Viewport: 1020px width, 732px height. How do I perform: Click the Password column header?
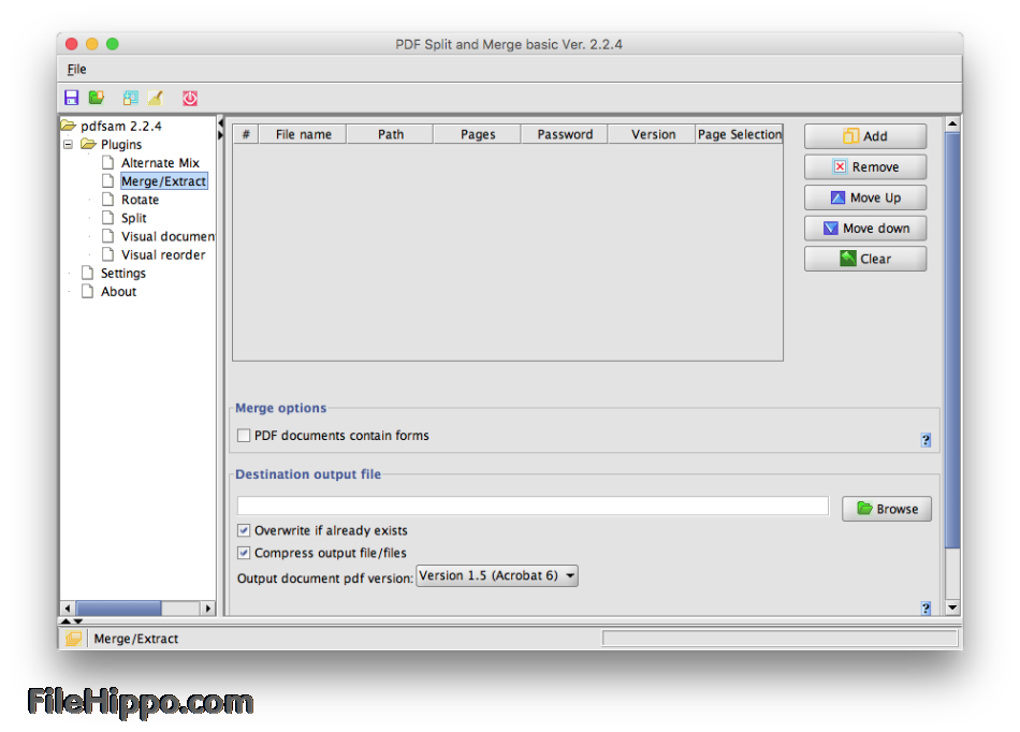(x=565, y=134)
